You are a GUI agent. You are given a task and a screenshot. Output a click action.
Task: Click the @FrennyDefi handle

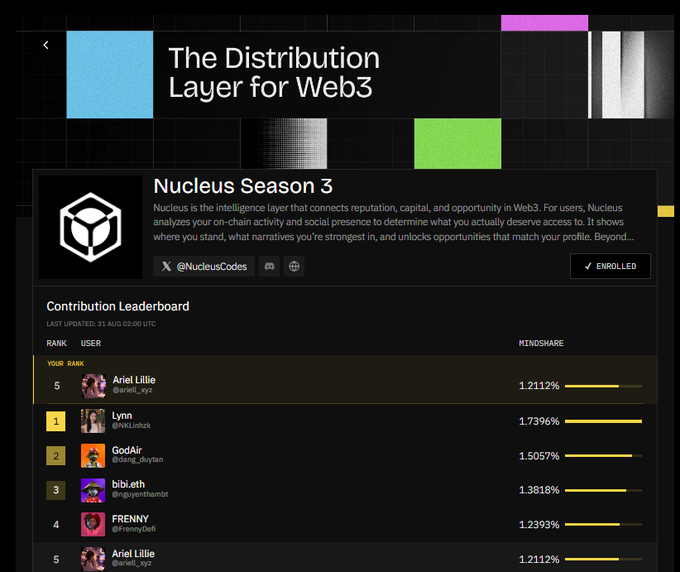[x=134, y=529]
